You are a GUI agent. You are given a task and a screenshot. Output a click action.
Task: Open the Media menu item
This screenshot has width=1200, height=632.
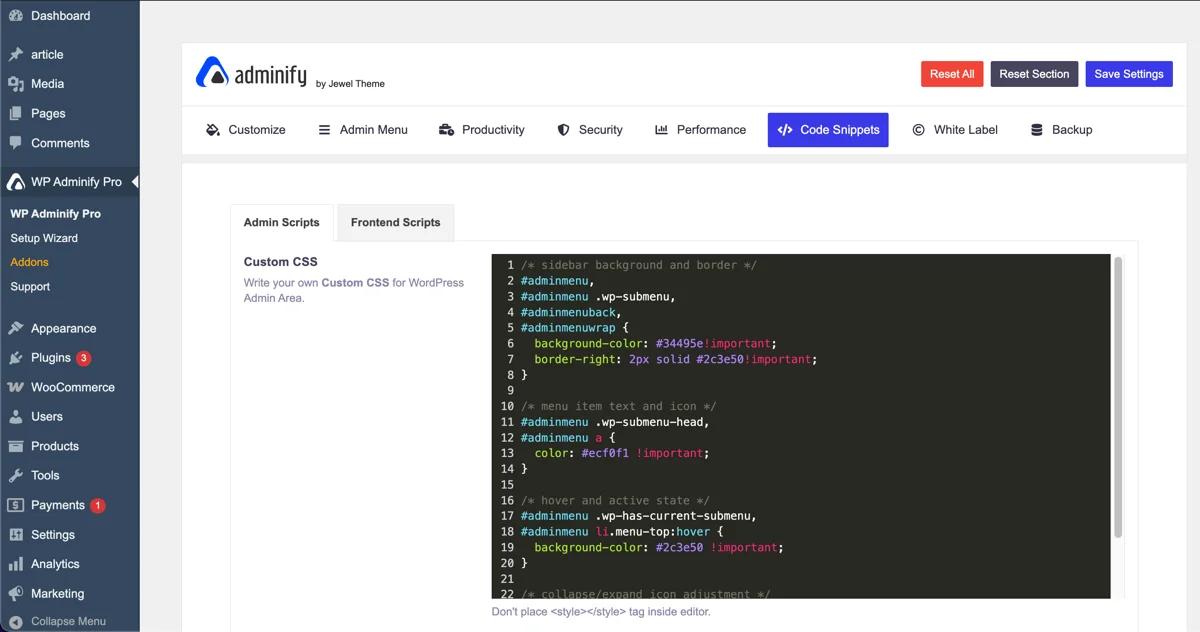[70, 84]
